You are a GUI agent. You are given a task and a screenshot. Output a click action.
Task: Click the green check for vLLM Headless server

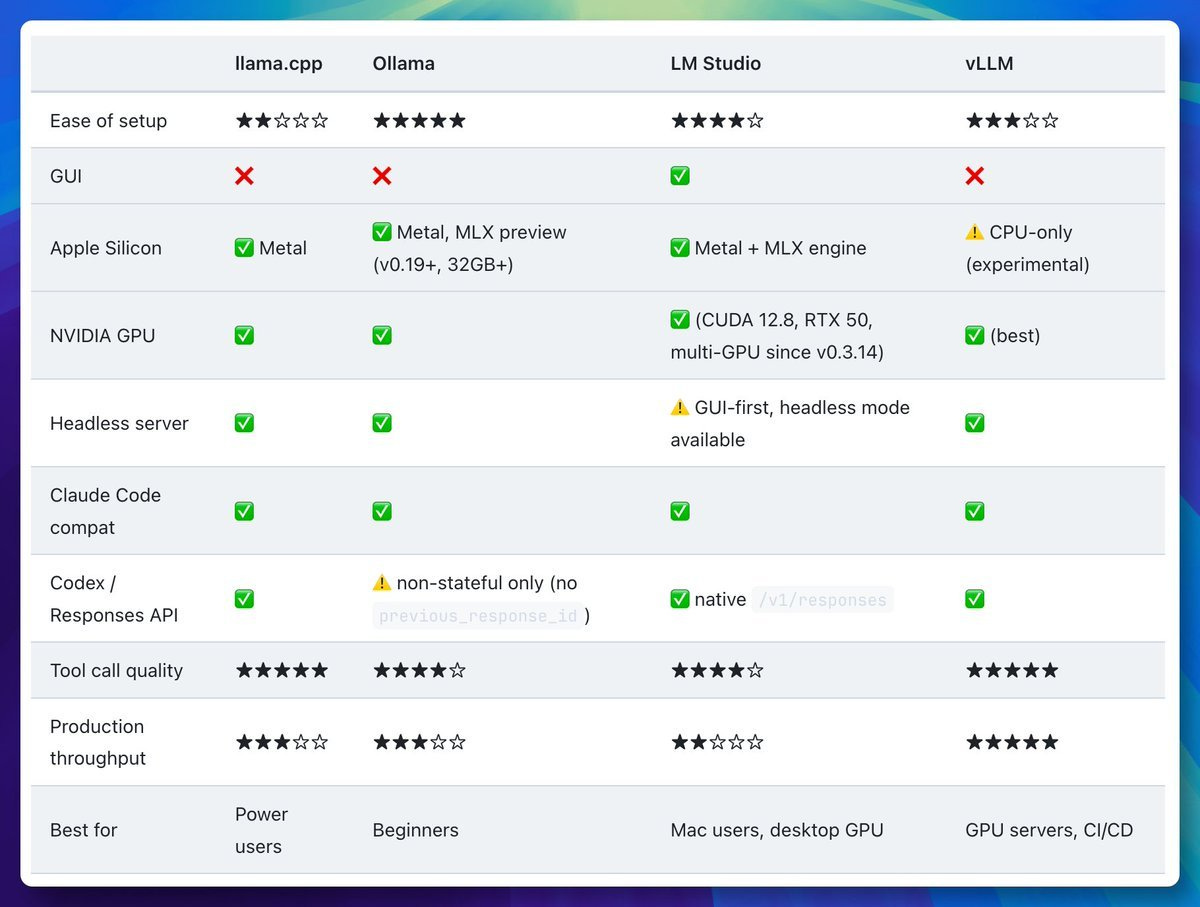pyautogui.click(x=975, y=423)
